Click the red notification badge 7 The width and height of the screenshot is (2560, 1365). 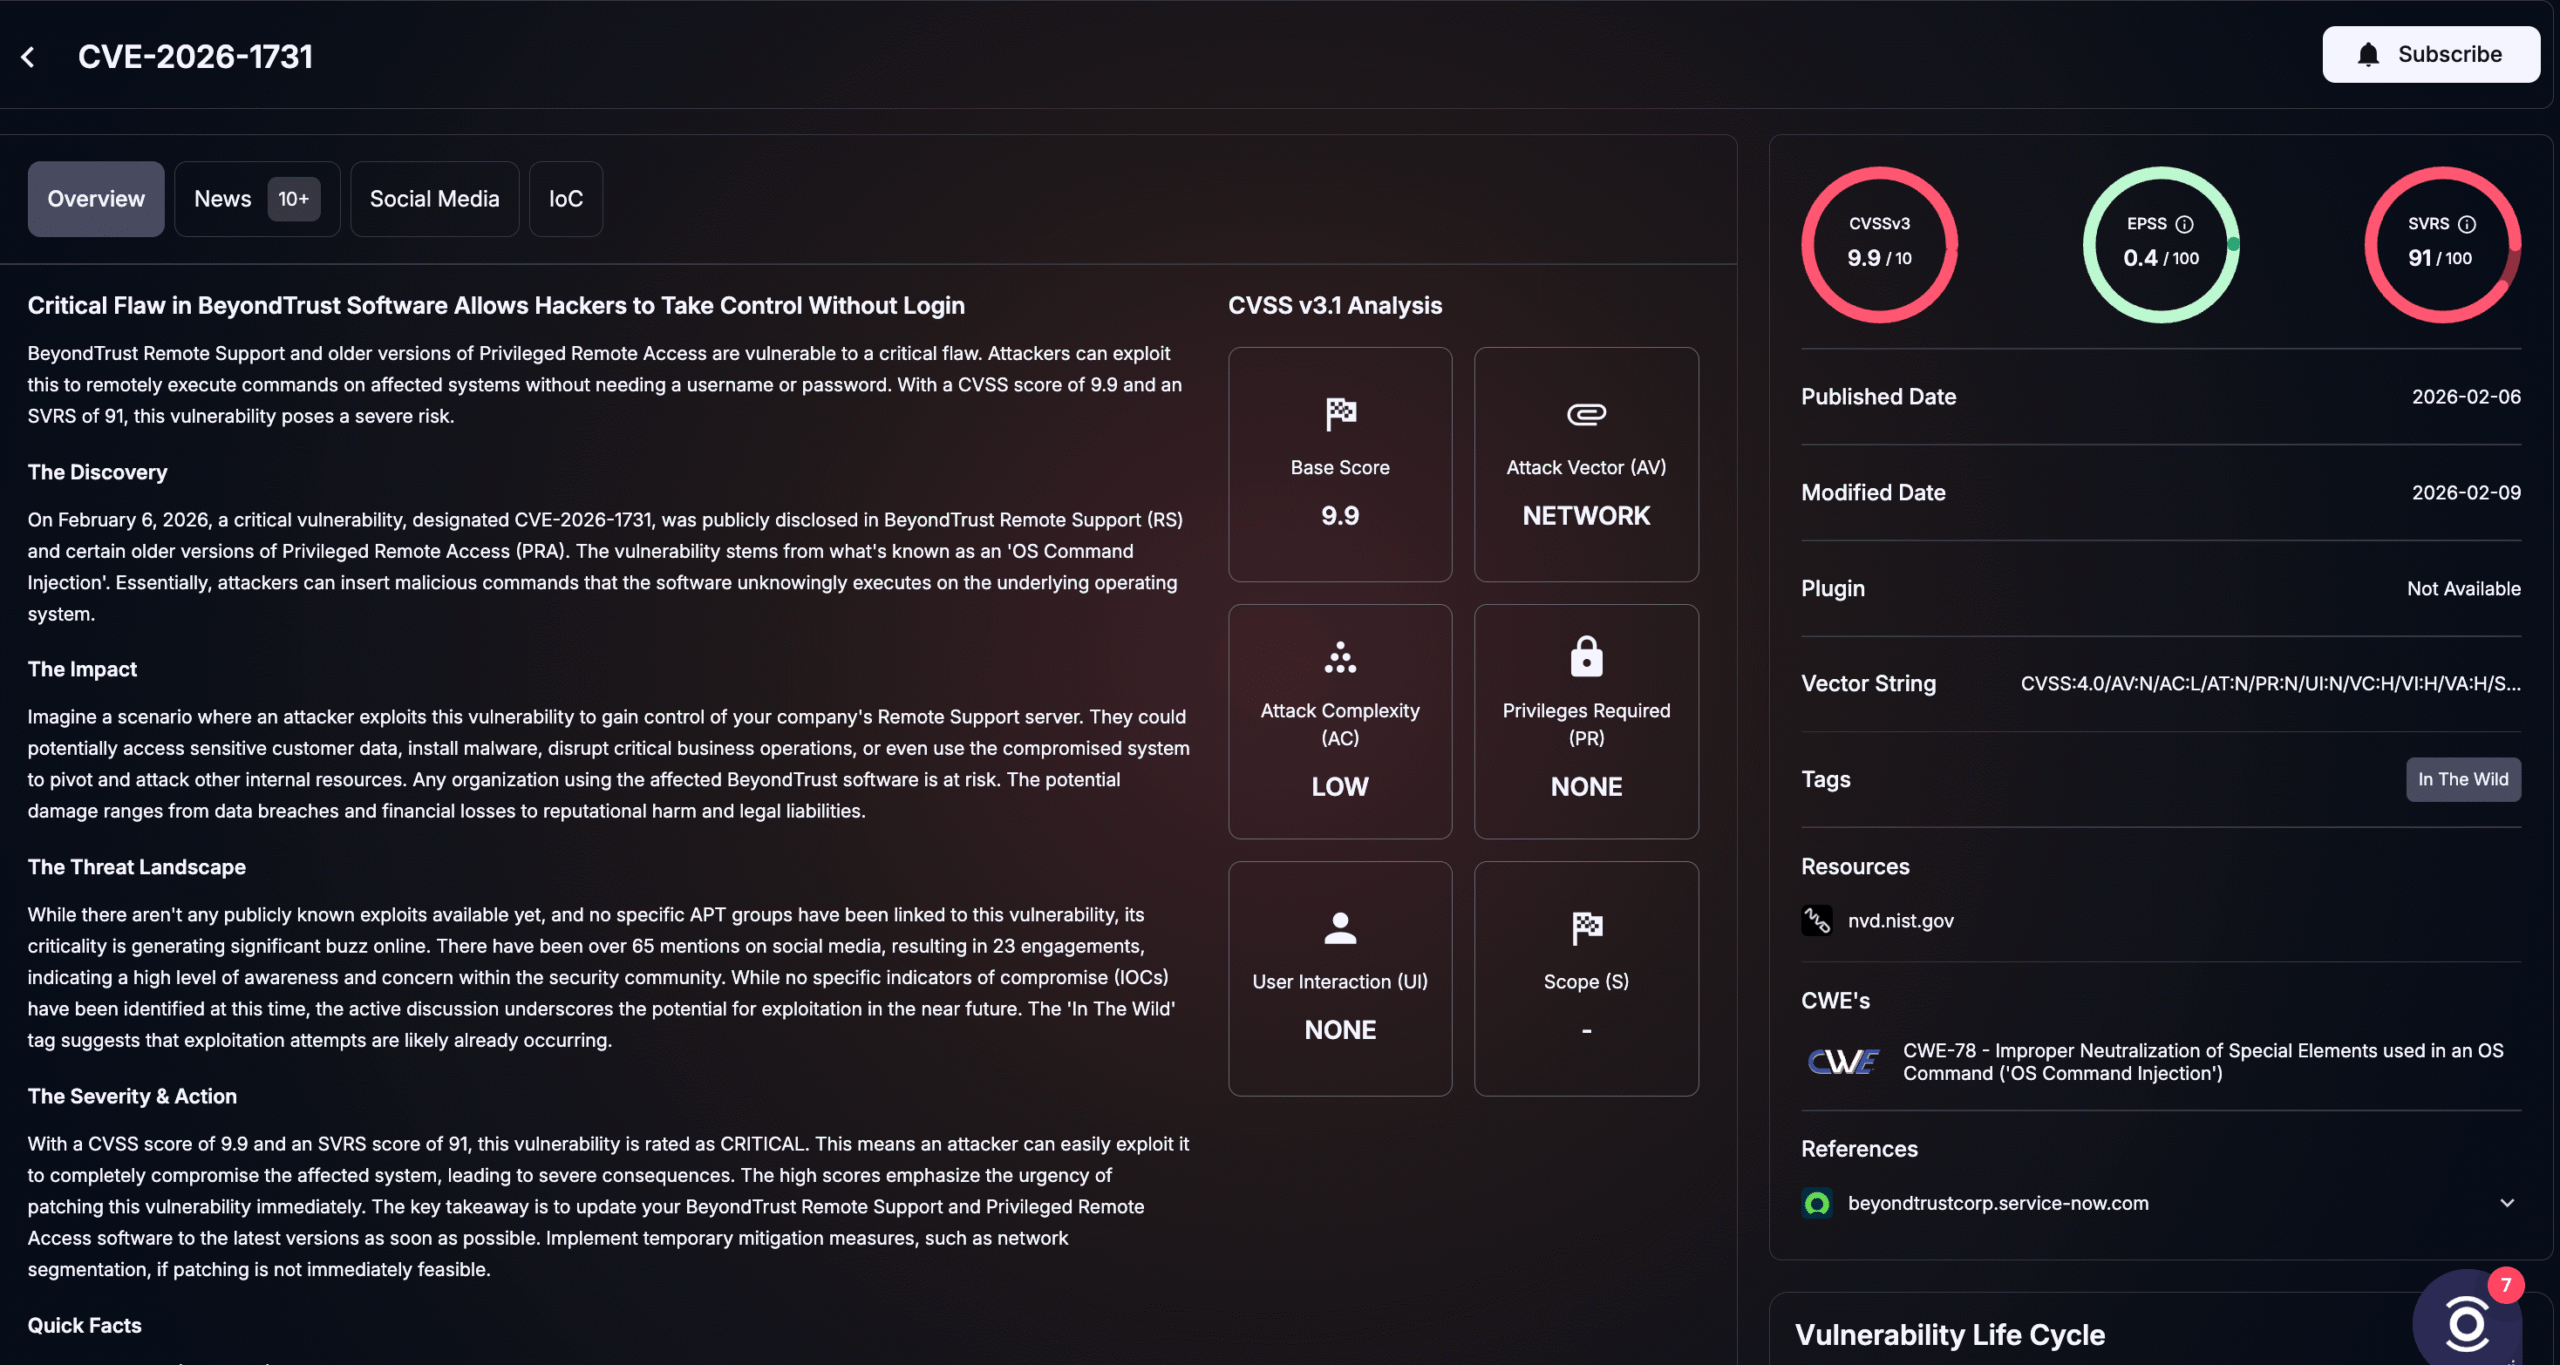point(2505,1285)
